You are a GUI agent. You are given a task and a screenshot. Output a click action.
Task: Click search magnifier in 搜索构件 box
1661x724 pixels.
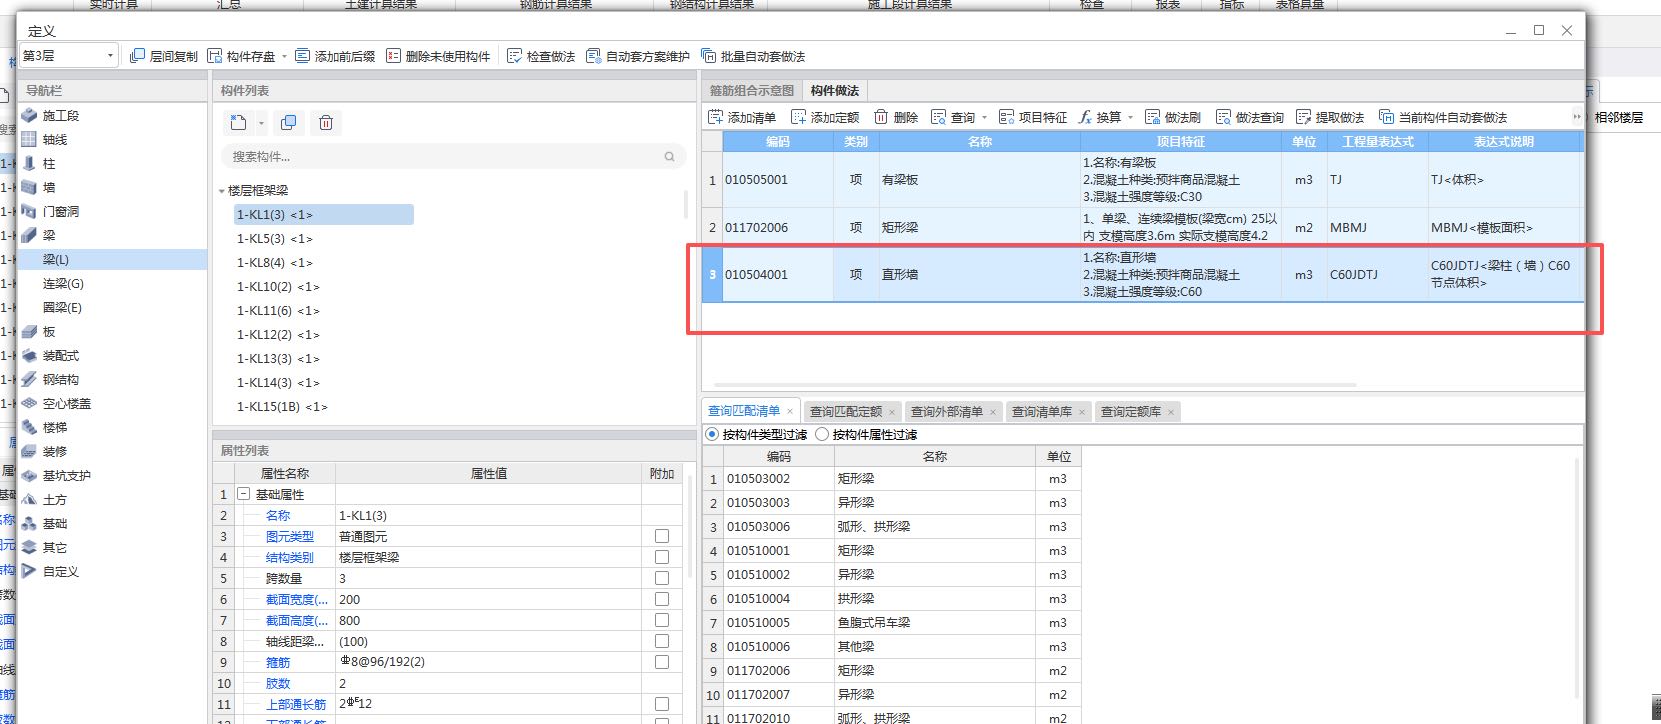[x=669, y=156]
